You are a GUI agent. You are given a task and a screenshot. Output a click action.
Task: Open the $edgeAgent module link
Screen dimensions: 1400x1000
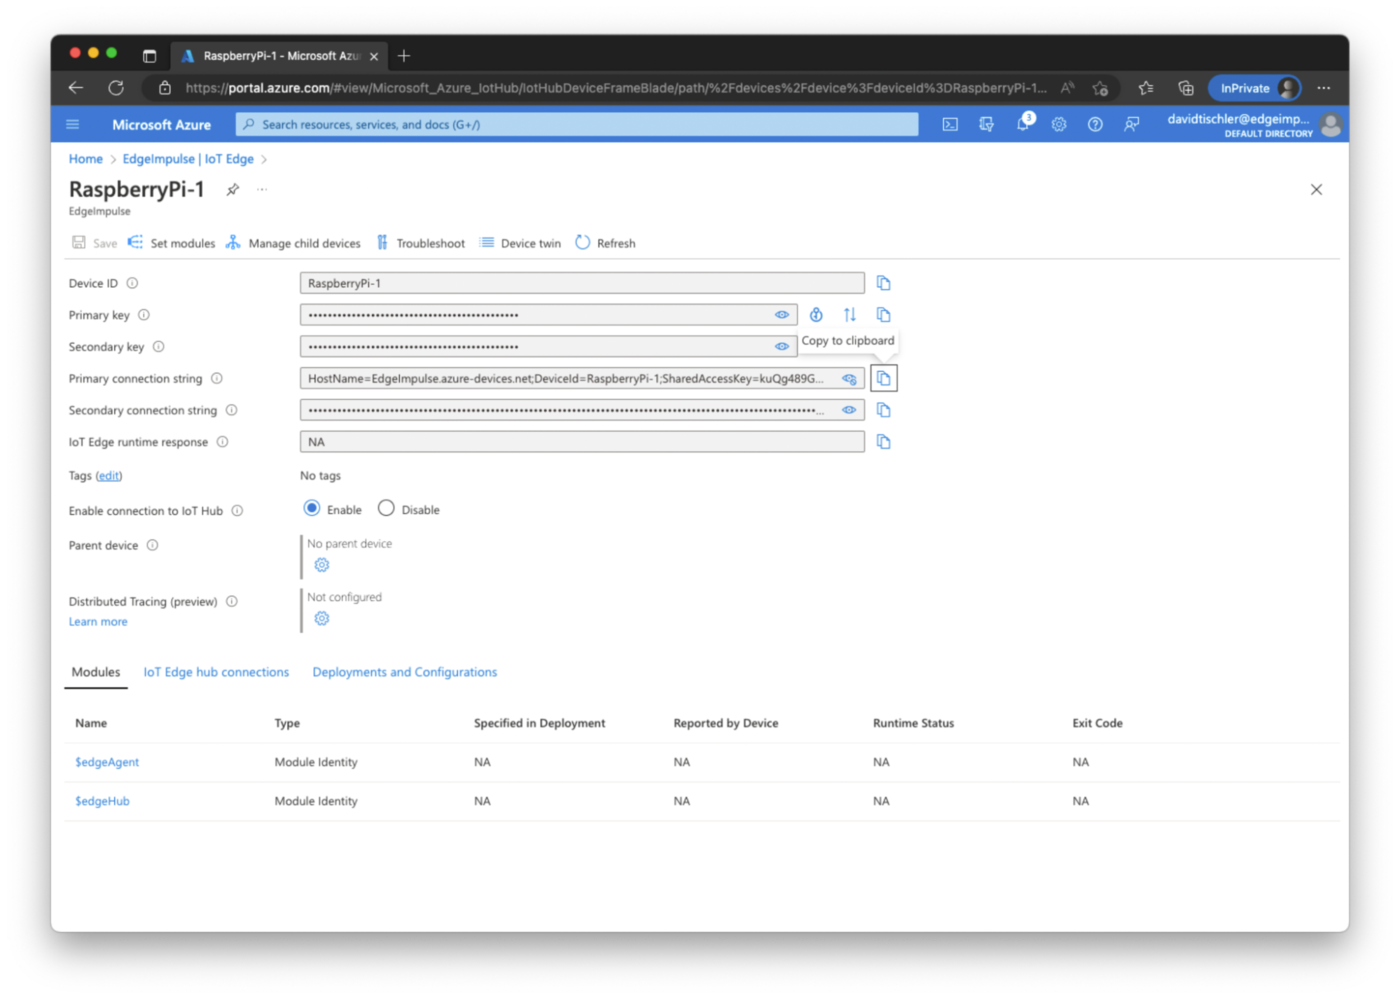tap(107, 762)
